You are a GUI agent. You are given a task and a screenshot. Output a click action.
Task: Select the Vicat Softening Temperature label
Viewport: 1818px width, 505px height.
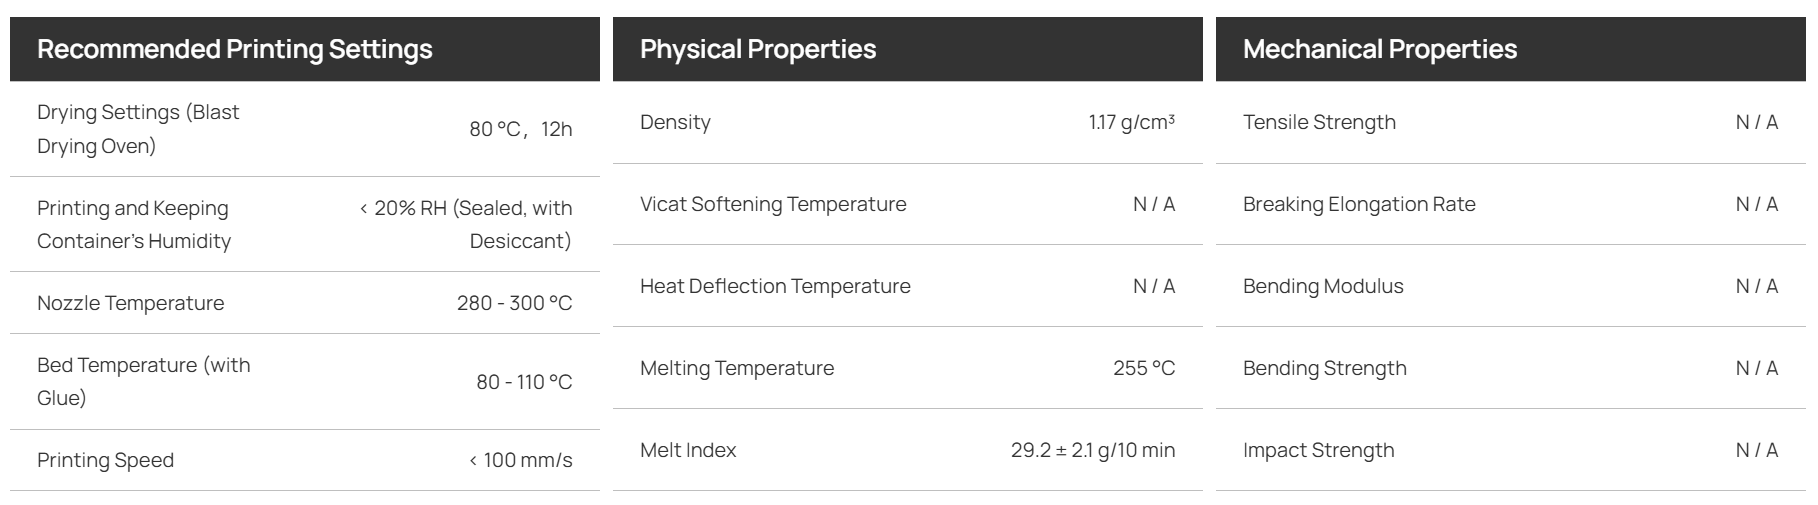[x=773, y=204]
